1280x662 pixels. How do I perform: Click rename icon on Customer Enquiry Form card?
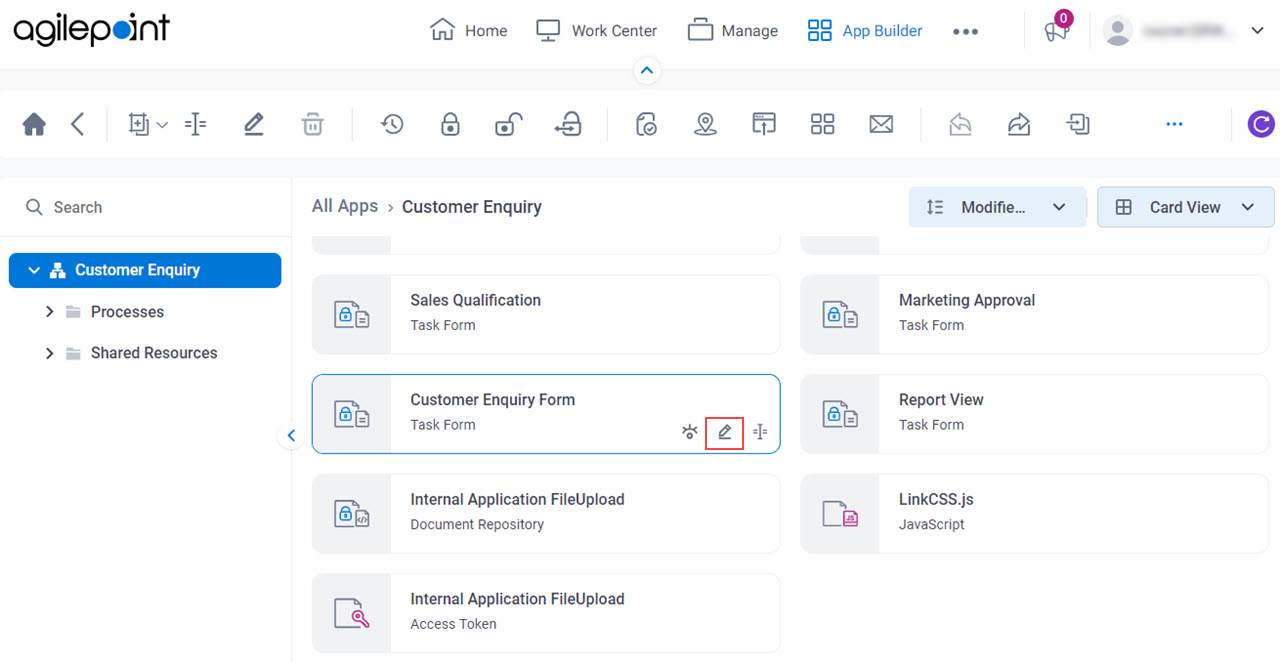tap(760, 432)
